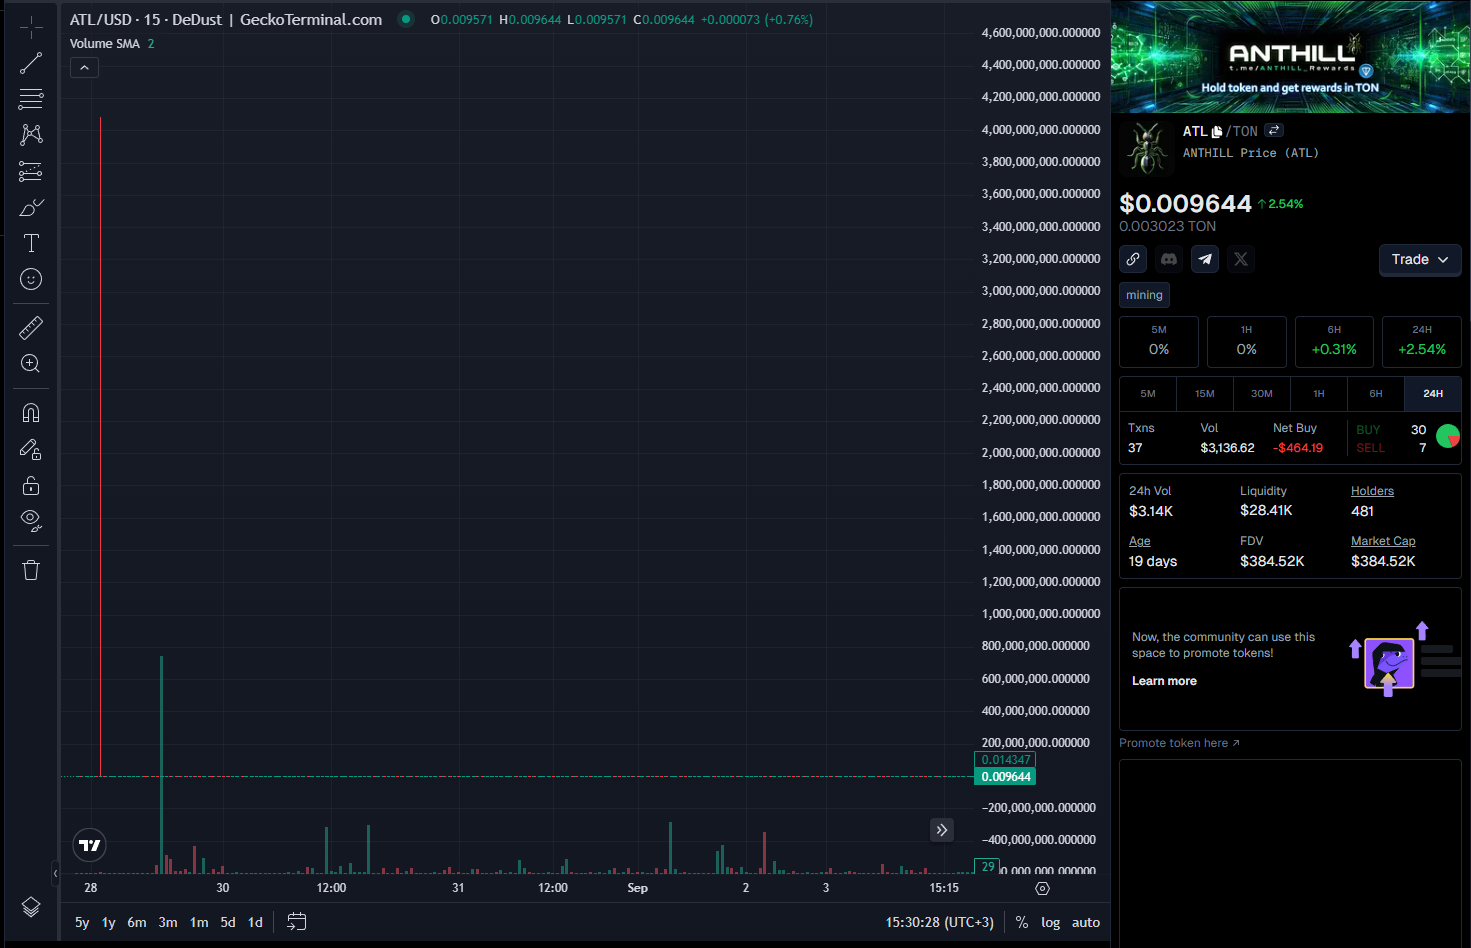Open the forecasting and measurement tools
Image resolution: width=1471 pixels, height=948 pixels.
31,171
